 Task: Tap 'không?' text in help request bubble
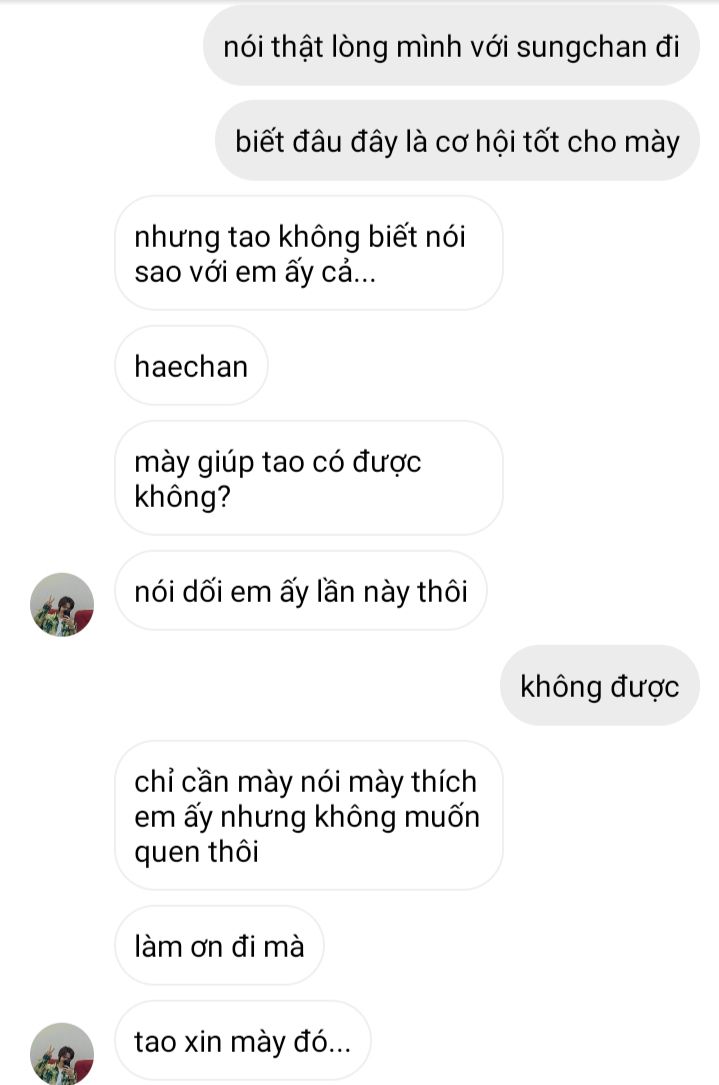coord(183,497)
